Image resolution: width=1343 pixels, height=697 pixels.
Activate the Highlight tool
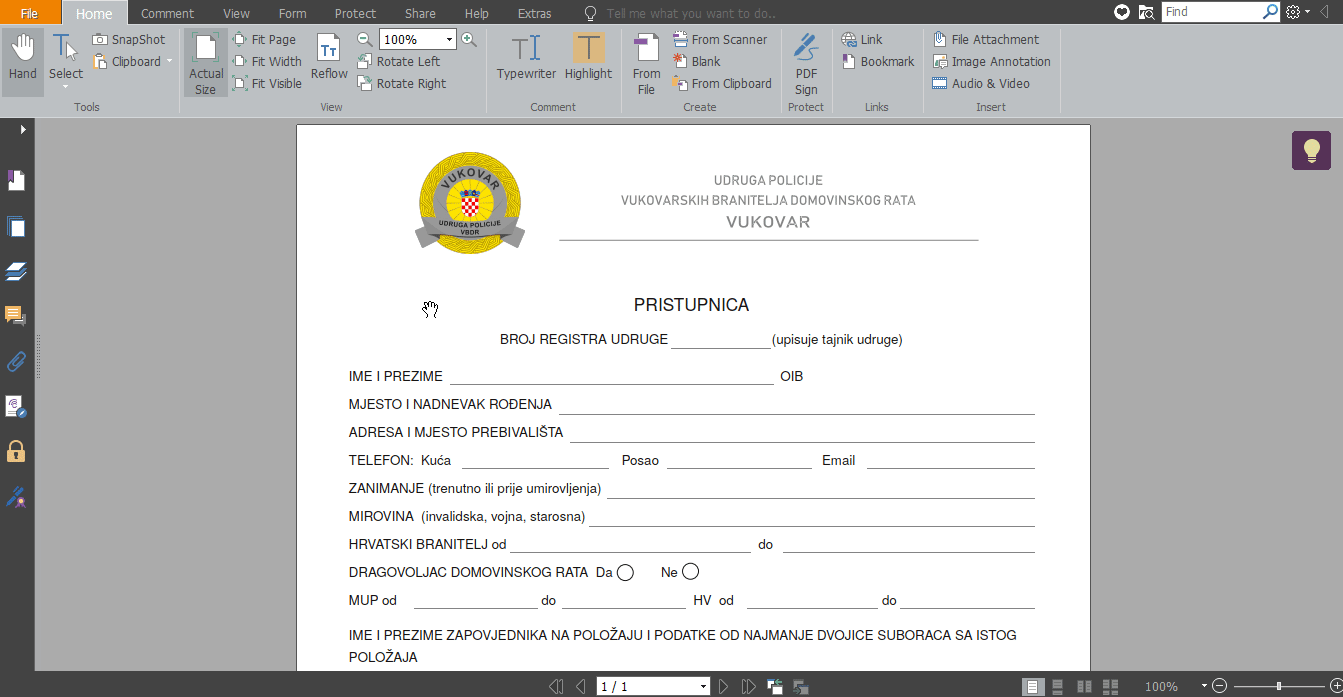point(588,58)
